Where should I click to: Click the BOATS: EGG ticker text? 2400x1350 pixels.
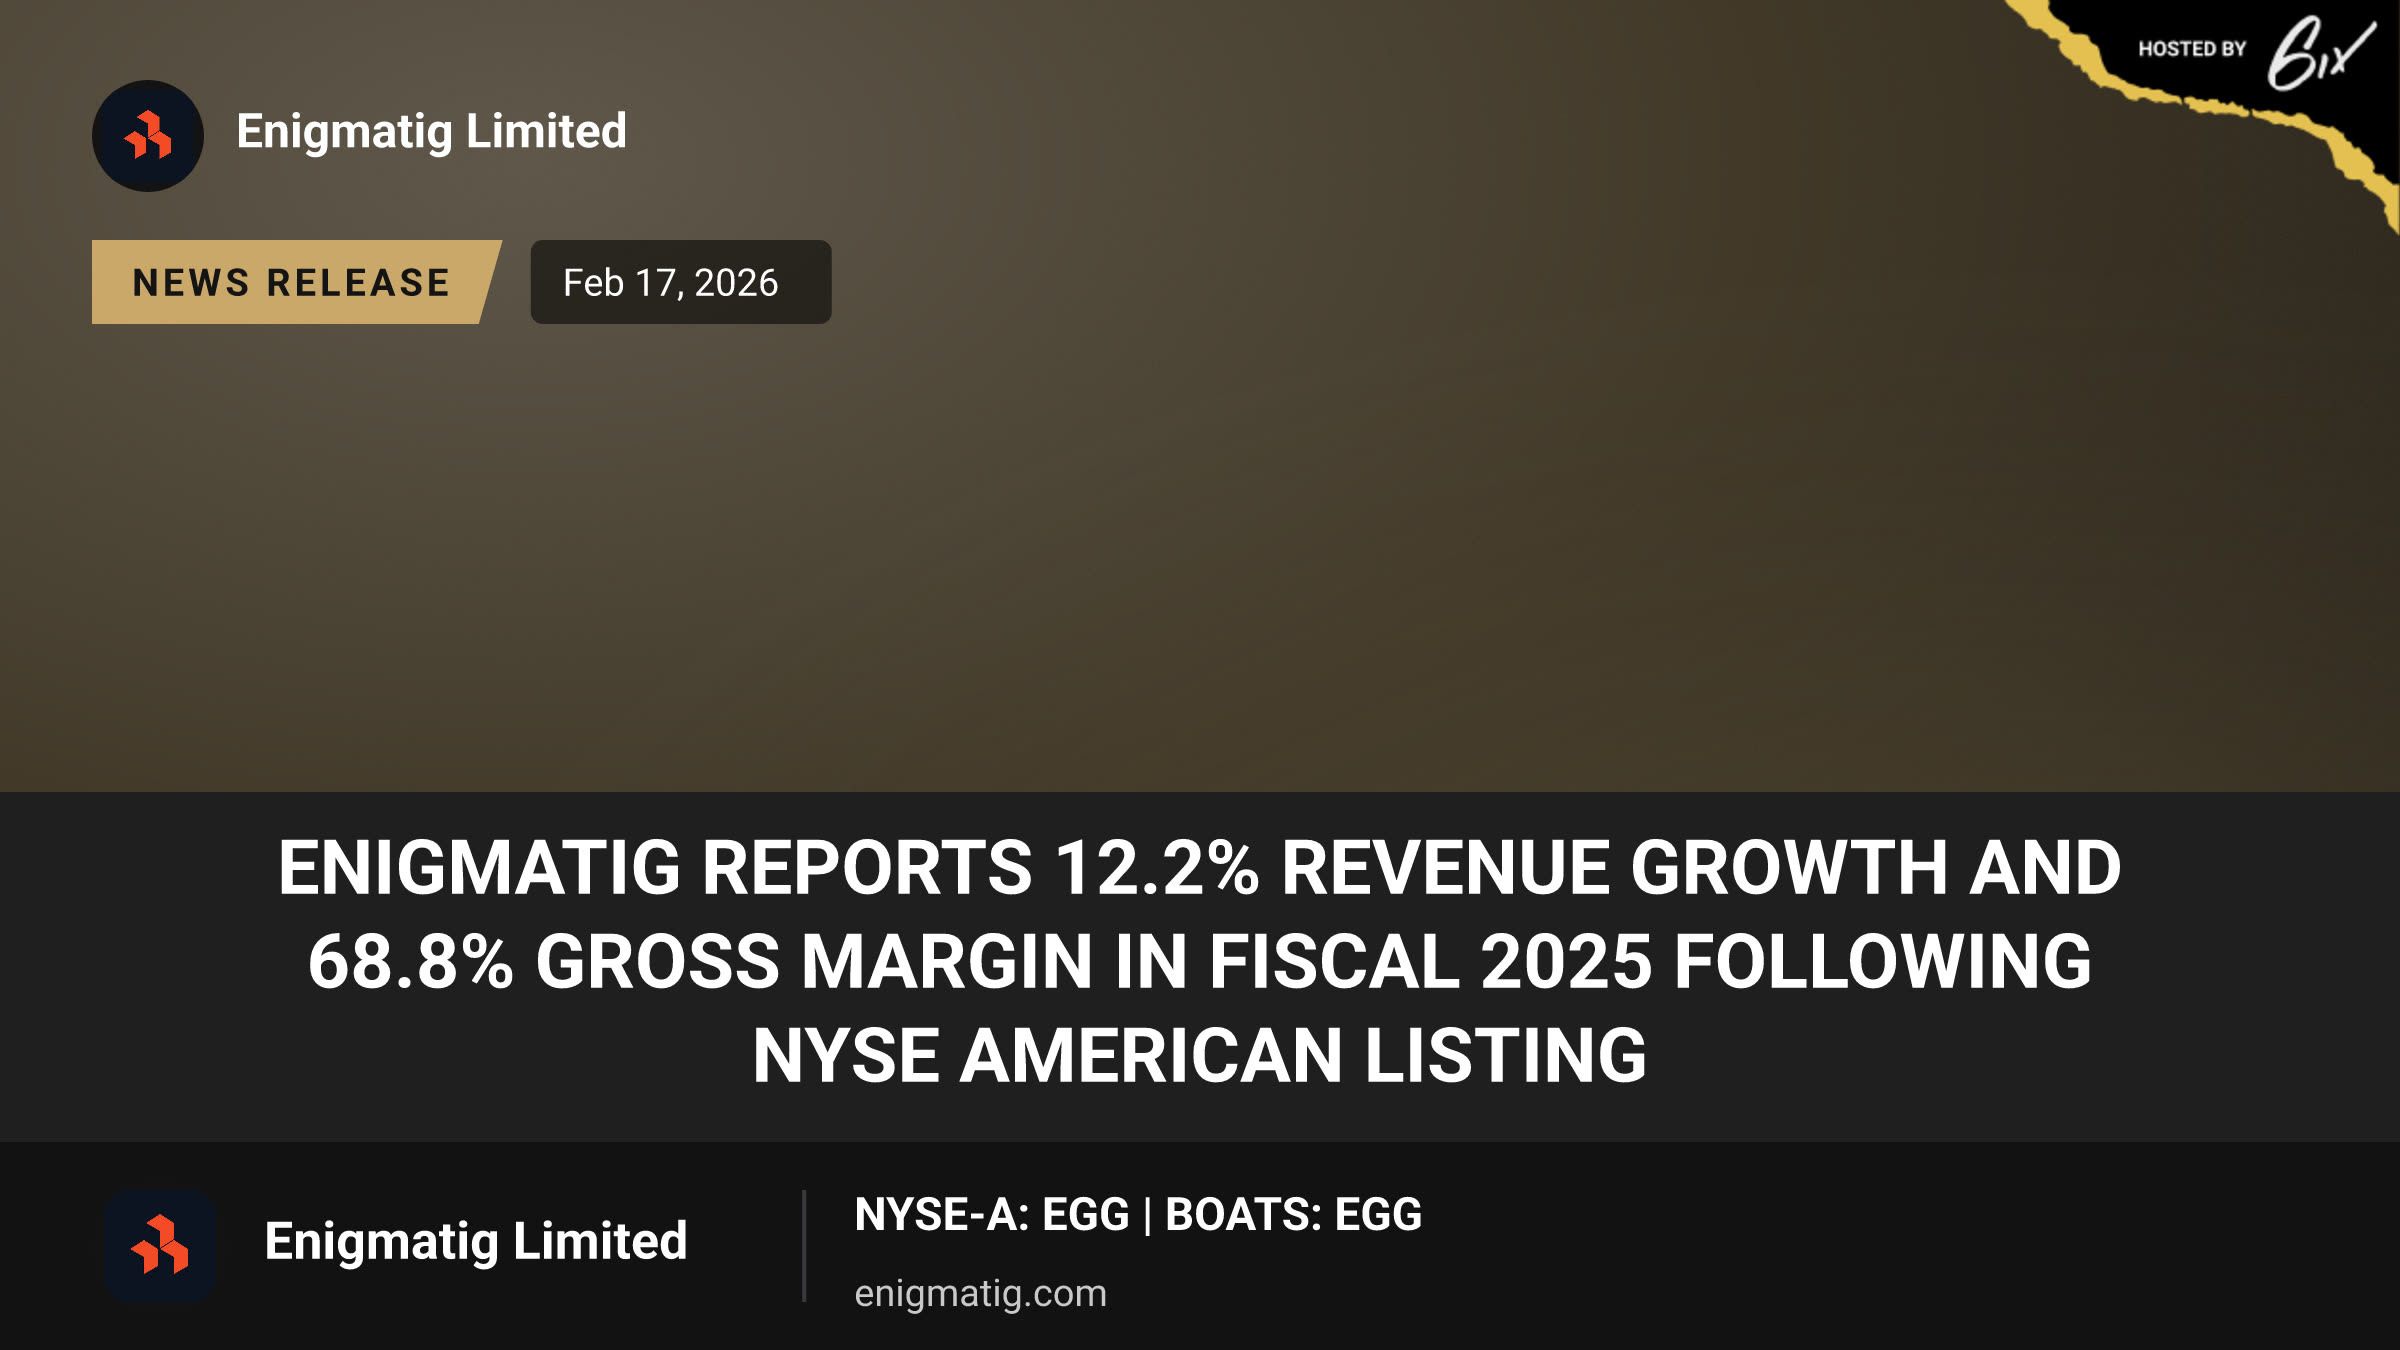click(1293, 1215)
